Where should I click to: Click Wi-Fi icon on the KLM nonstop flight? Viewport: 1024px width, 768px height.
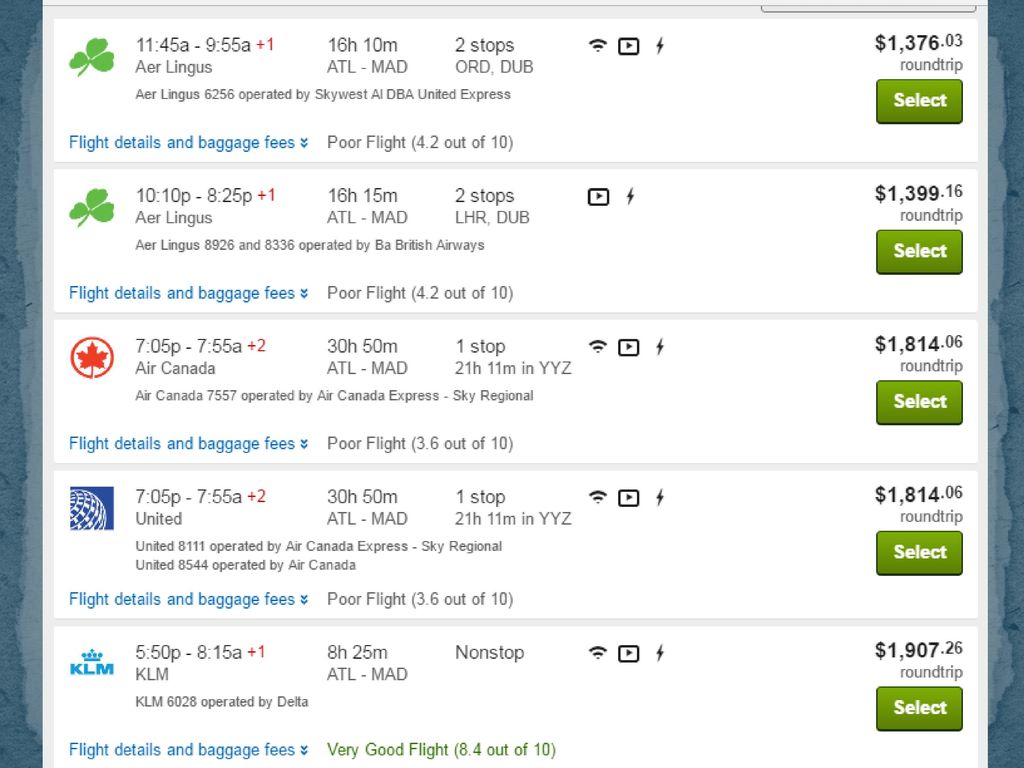[x=598, y=653]
